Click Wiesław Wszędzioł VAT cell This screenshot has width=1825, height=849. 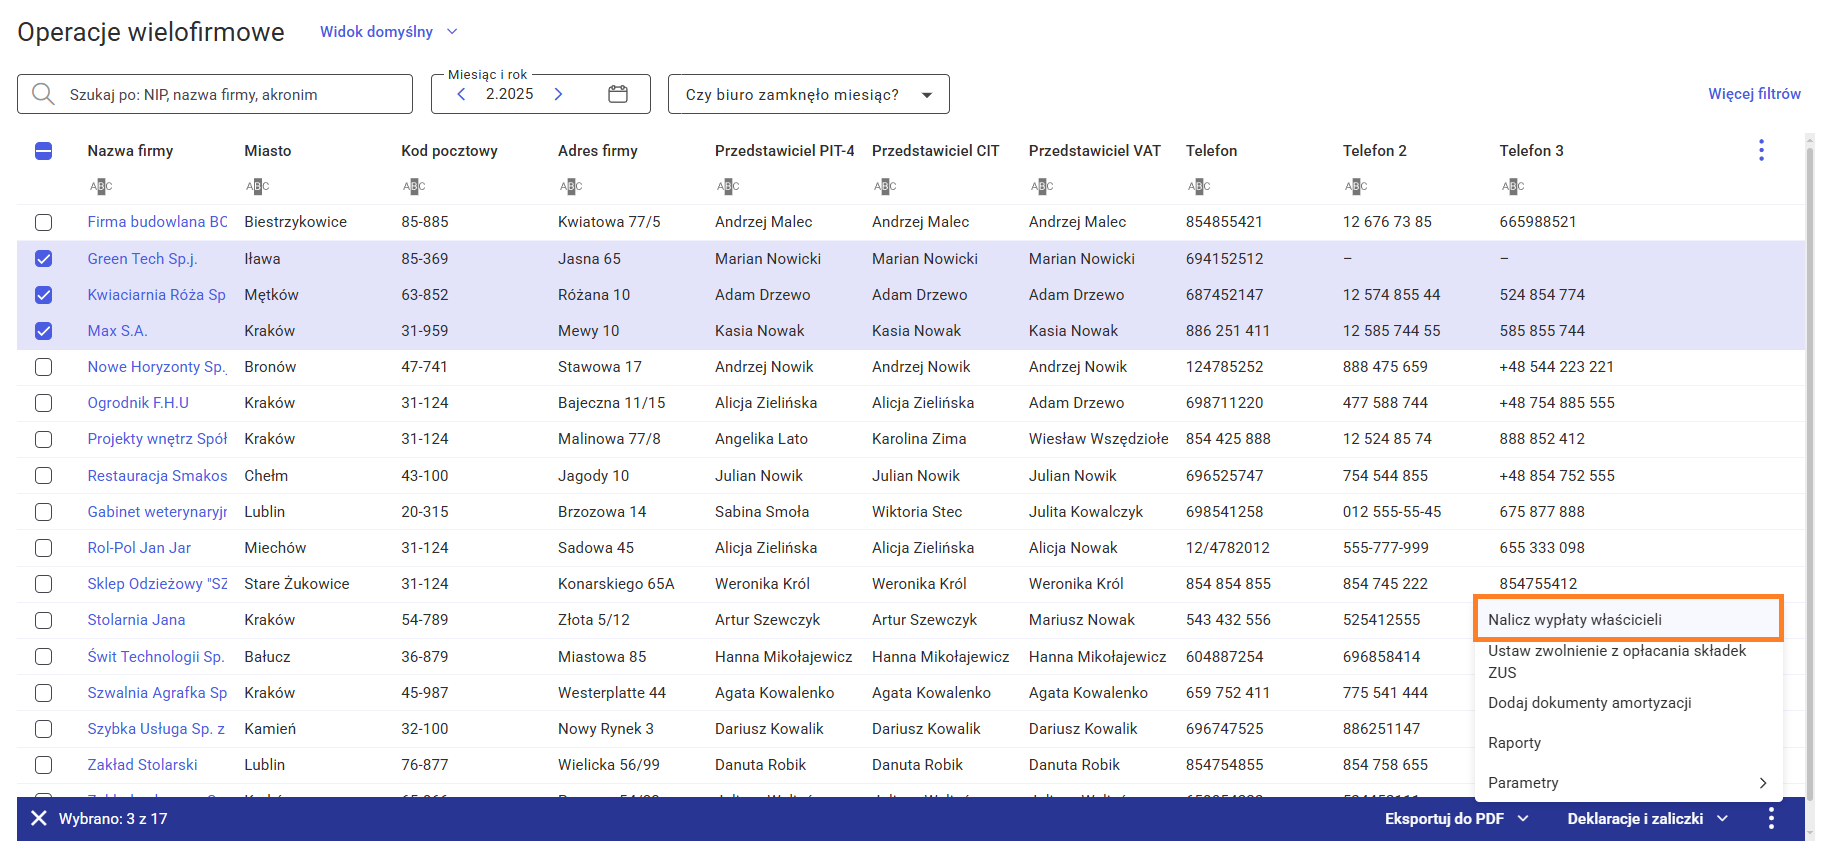click(1098, 439)
